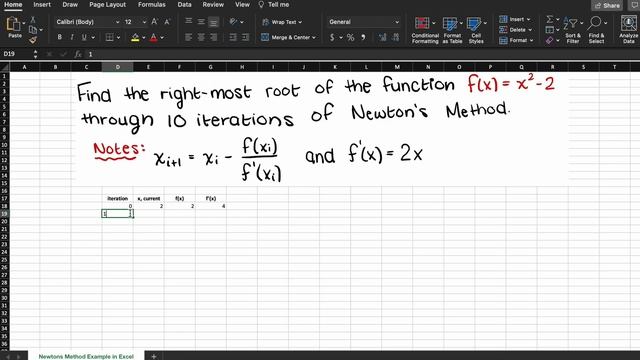
Task: Click Insert cells button
Action: point(515,19)
